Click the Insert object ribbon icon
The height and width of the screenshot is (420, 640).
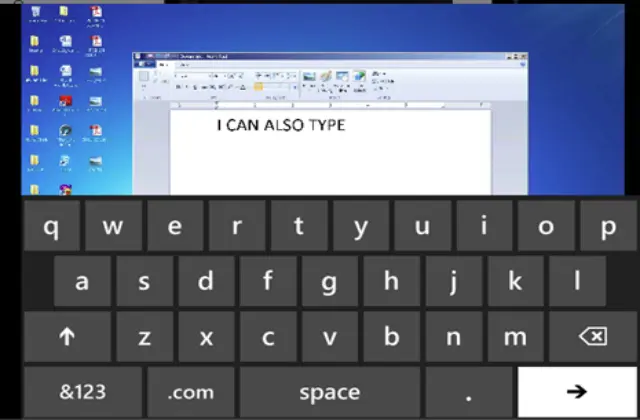tap(357, 78)
